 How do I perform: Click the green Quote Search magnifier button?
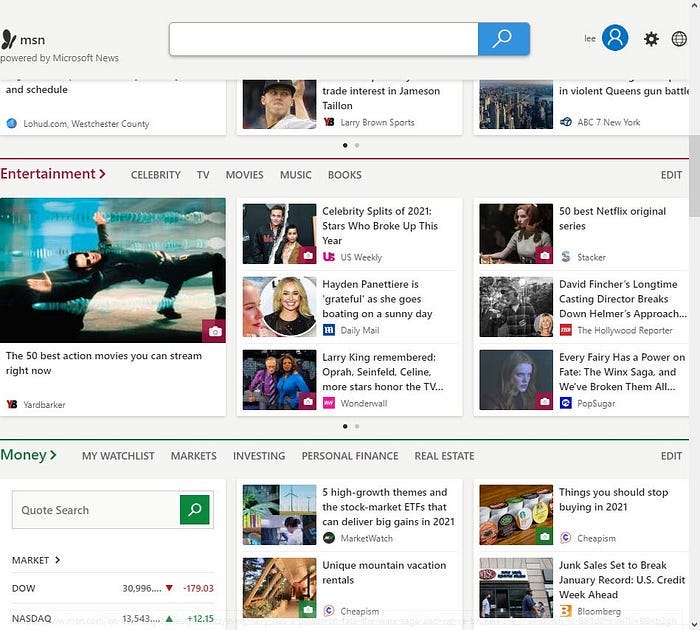[195, 509]
